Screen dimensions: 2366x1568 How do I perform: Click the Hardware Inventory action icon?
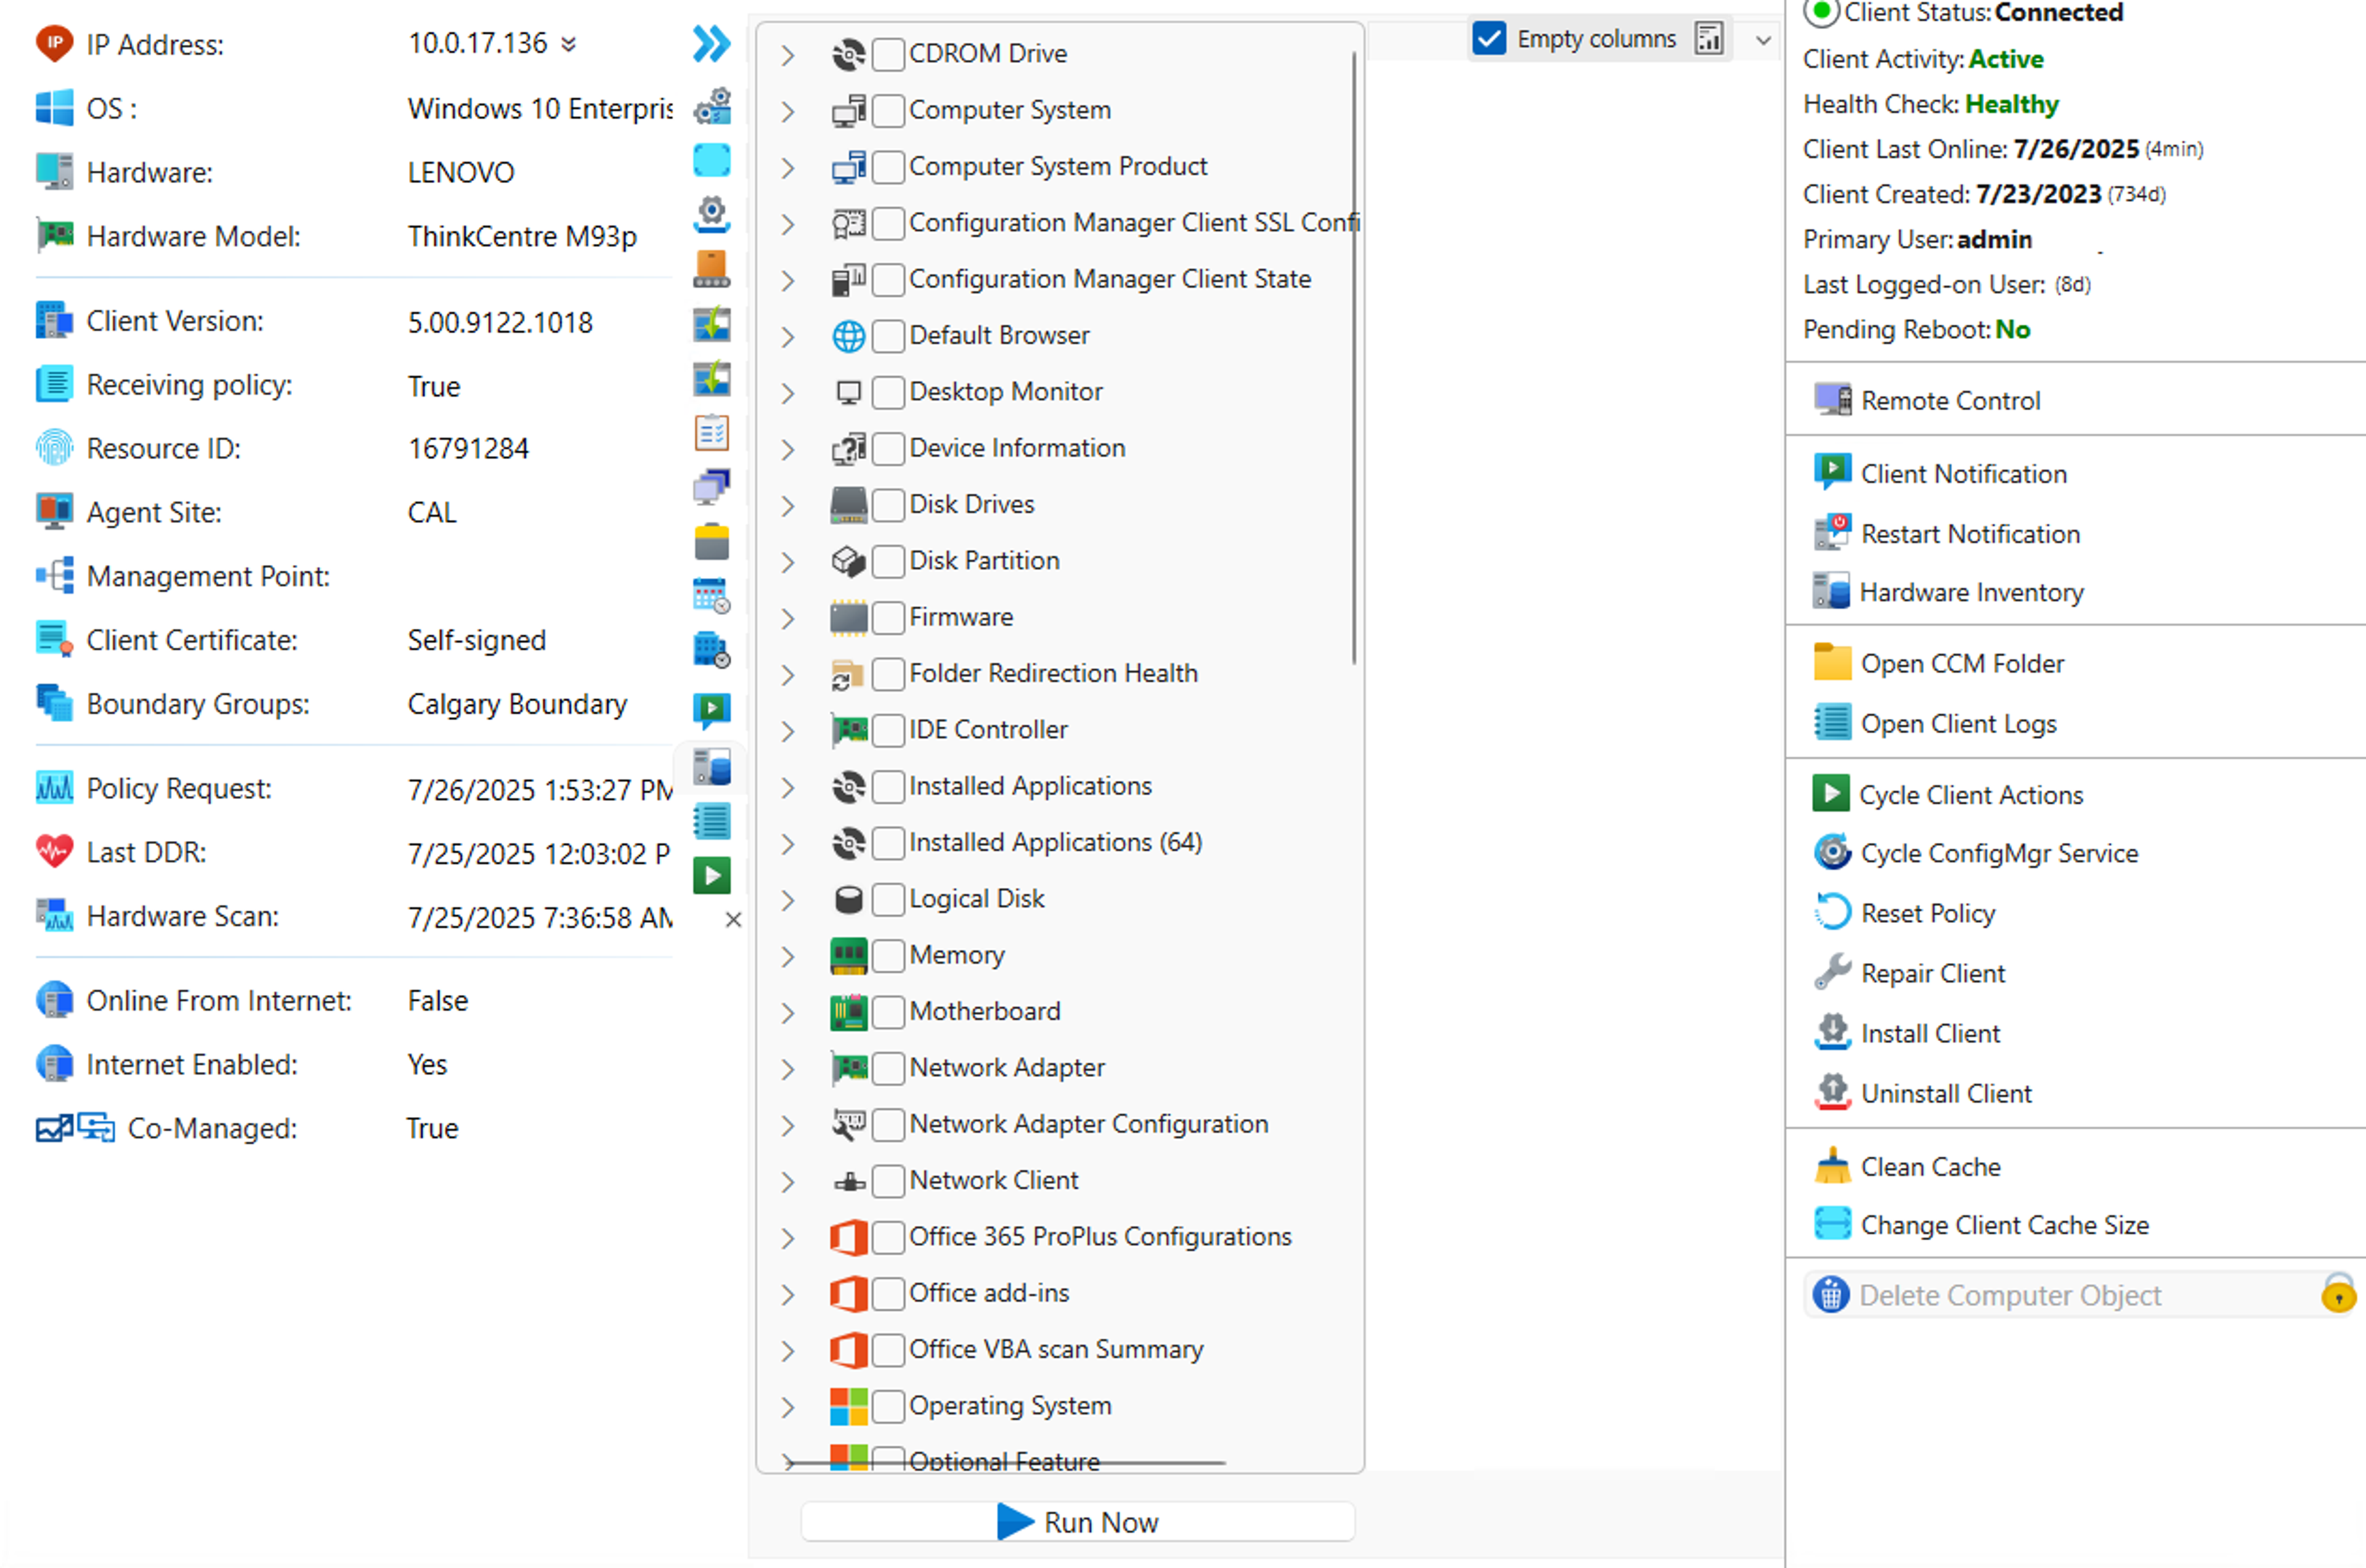tap(1832, 592)
